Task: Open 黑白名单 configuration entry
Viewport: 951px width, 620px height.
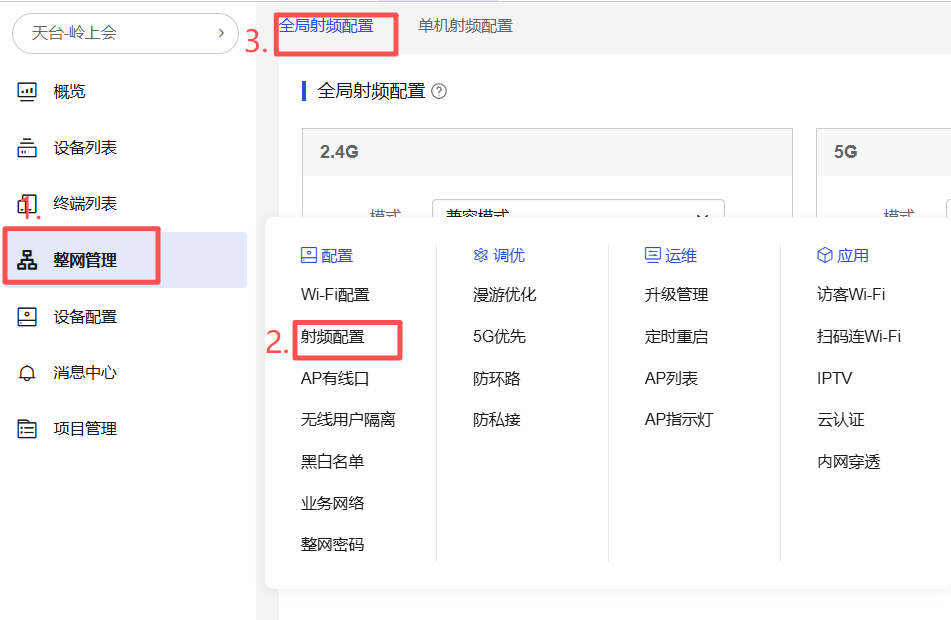Action: point(333,462)
